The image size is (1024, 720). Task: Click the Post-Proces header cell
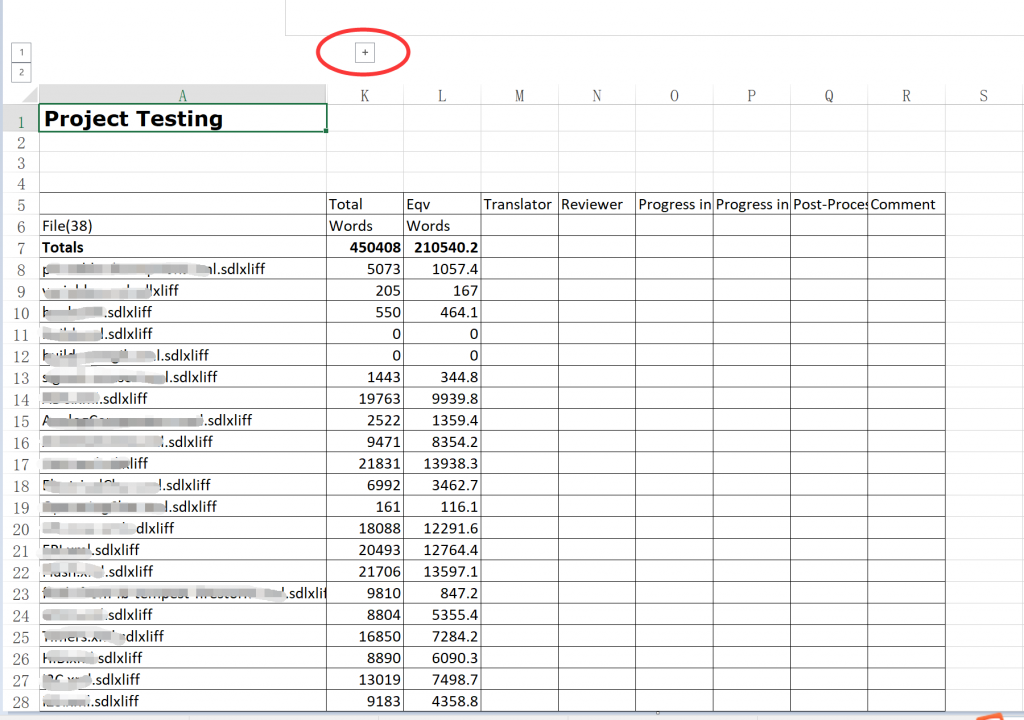pos(829,204)
